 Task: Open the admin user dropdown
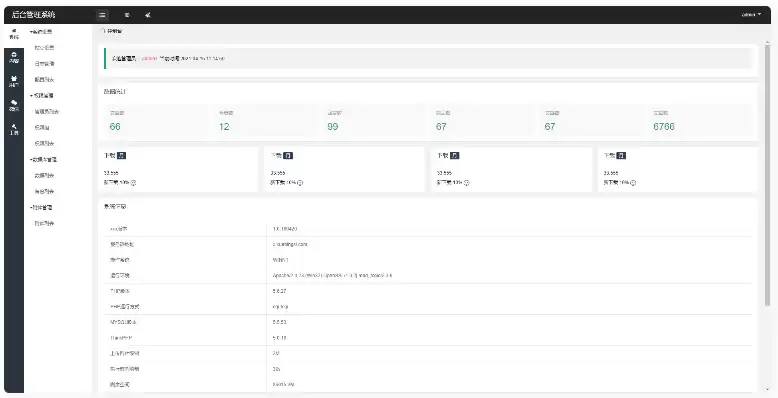tap(751, 15)
